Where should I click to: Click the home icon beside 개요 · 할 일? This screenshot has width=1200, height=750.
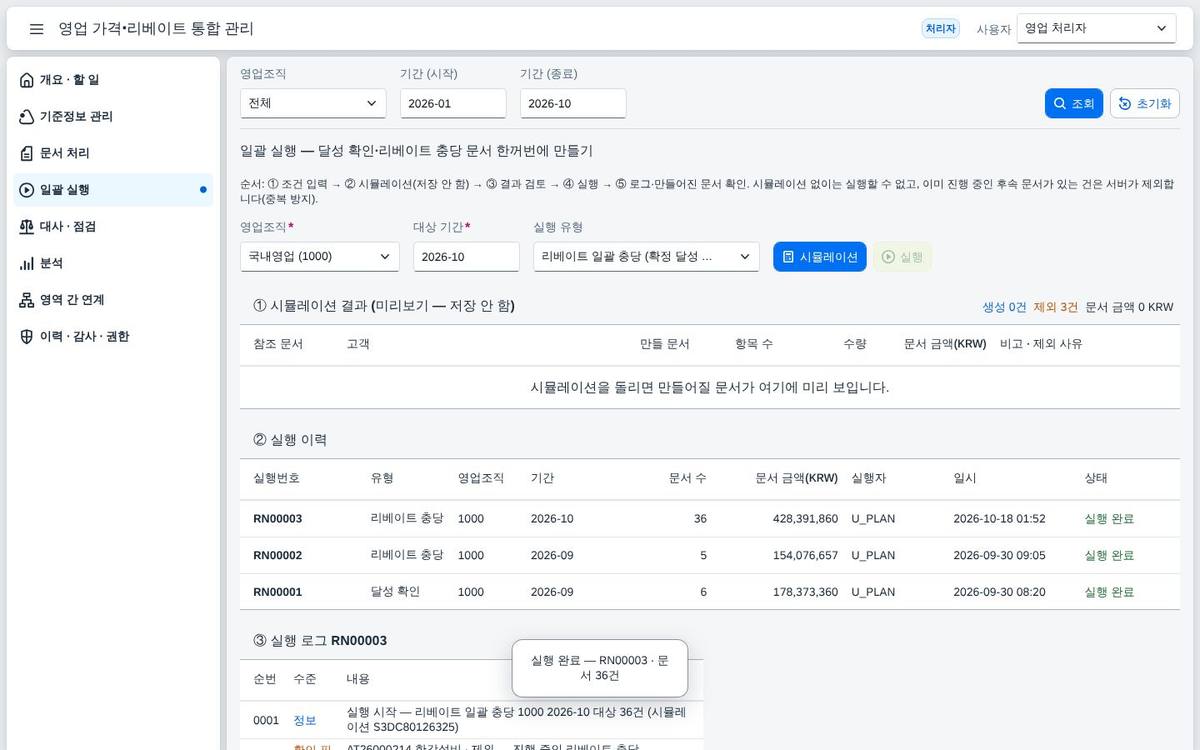[x=27, y=80]
